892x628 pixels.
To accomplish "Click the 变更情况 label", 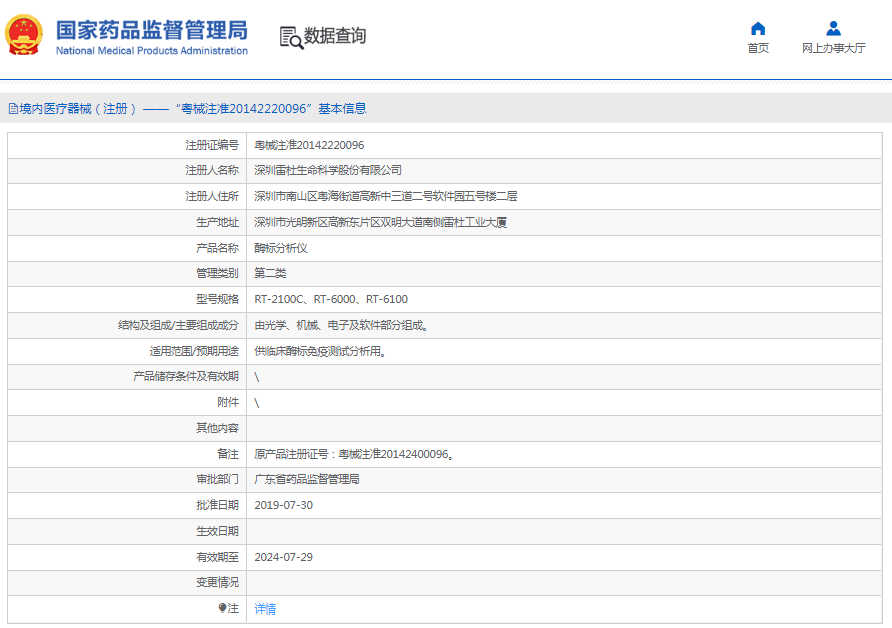I will [217, 582].
